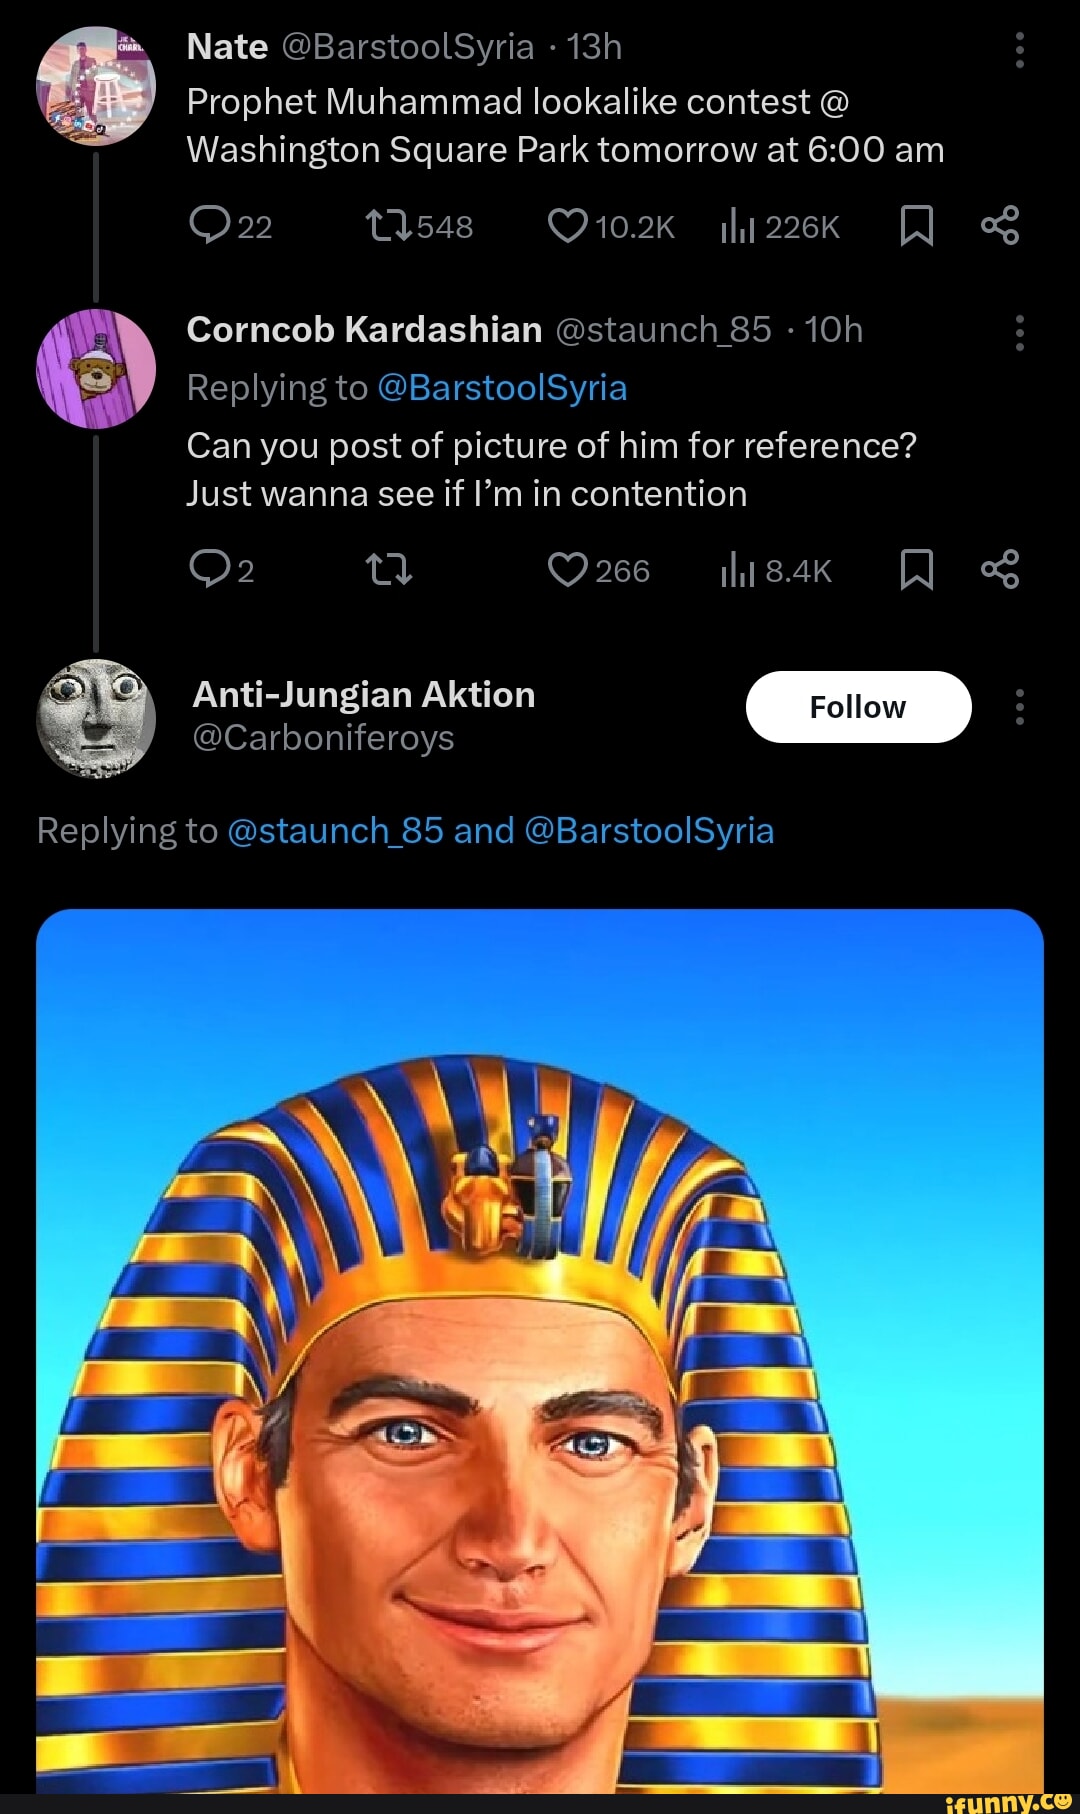
Task: Open more options for Anti-Jungian Aktion's post
Action: (x=1019, y=707)
